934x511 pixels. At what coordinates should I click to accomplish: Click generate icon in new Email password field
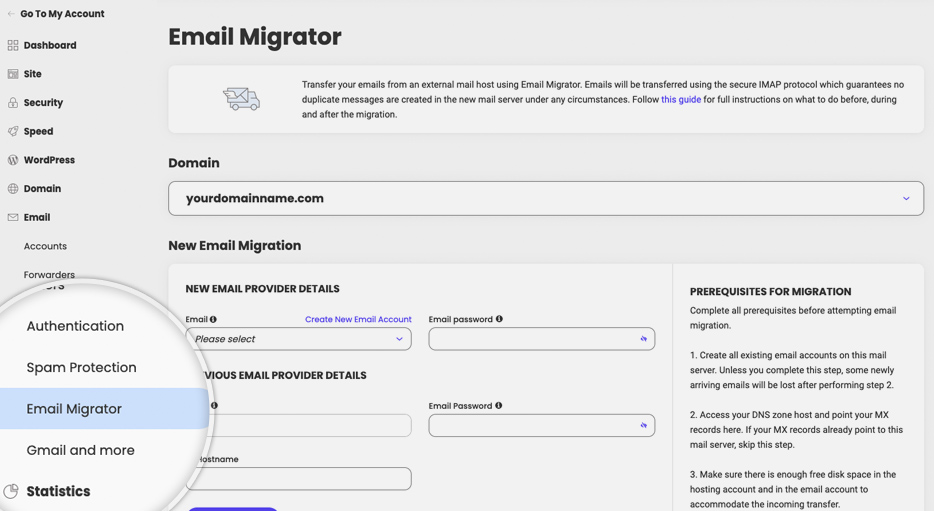pos(643,339)
